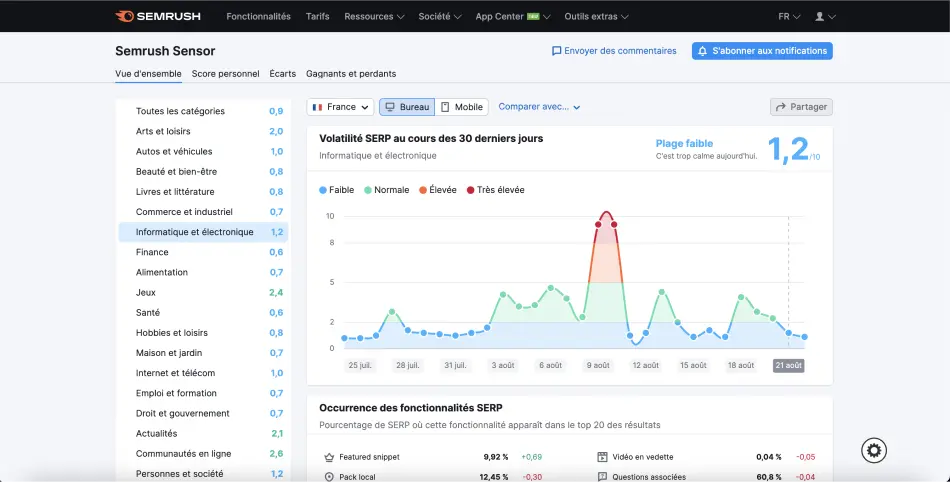Click the 18 août axis label
950x482 pixels.
tap(741, 365)
